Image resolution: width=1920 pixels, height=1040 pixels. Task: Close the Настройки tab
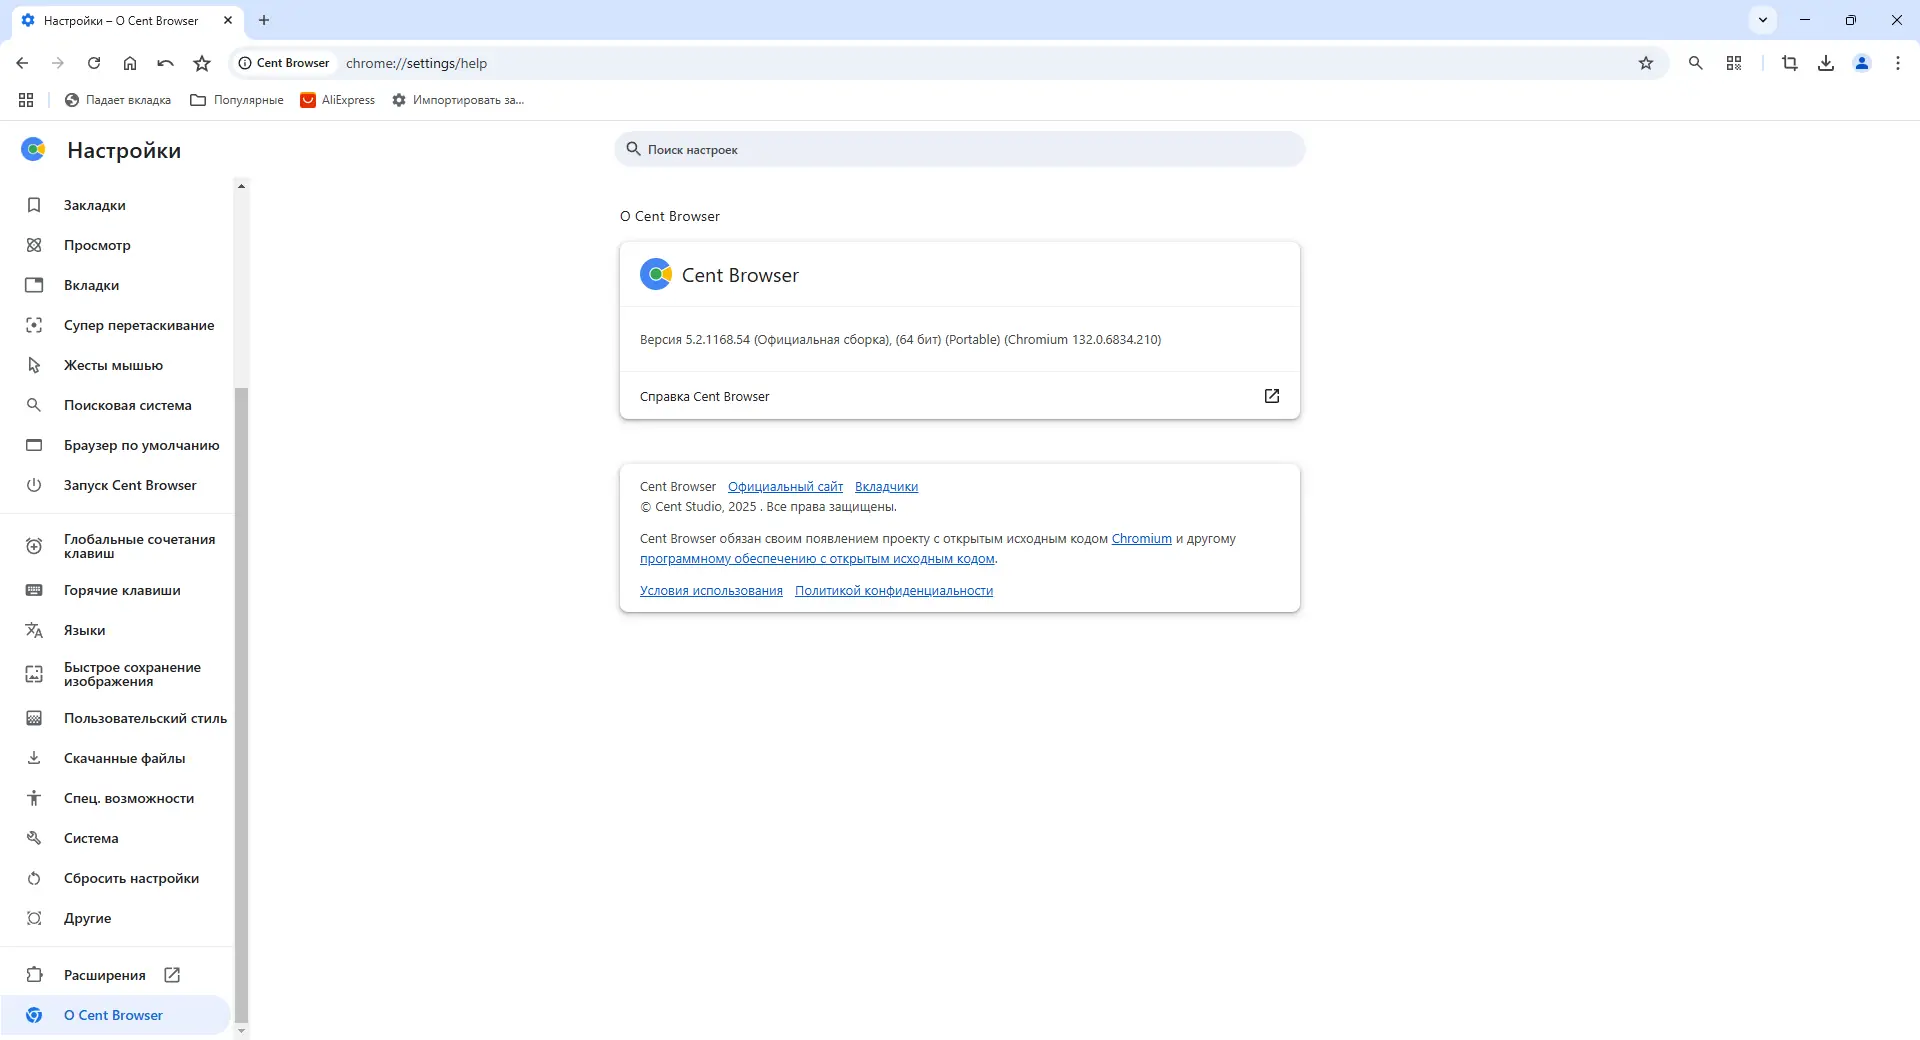click(x=228, y=20)
